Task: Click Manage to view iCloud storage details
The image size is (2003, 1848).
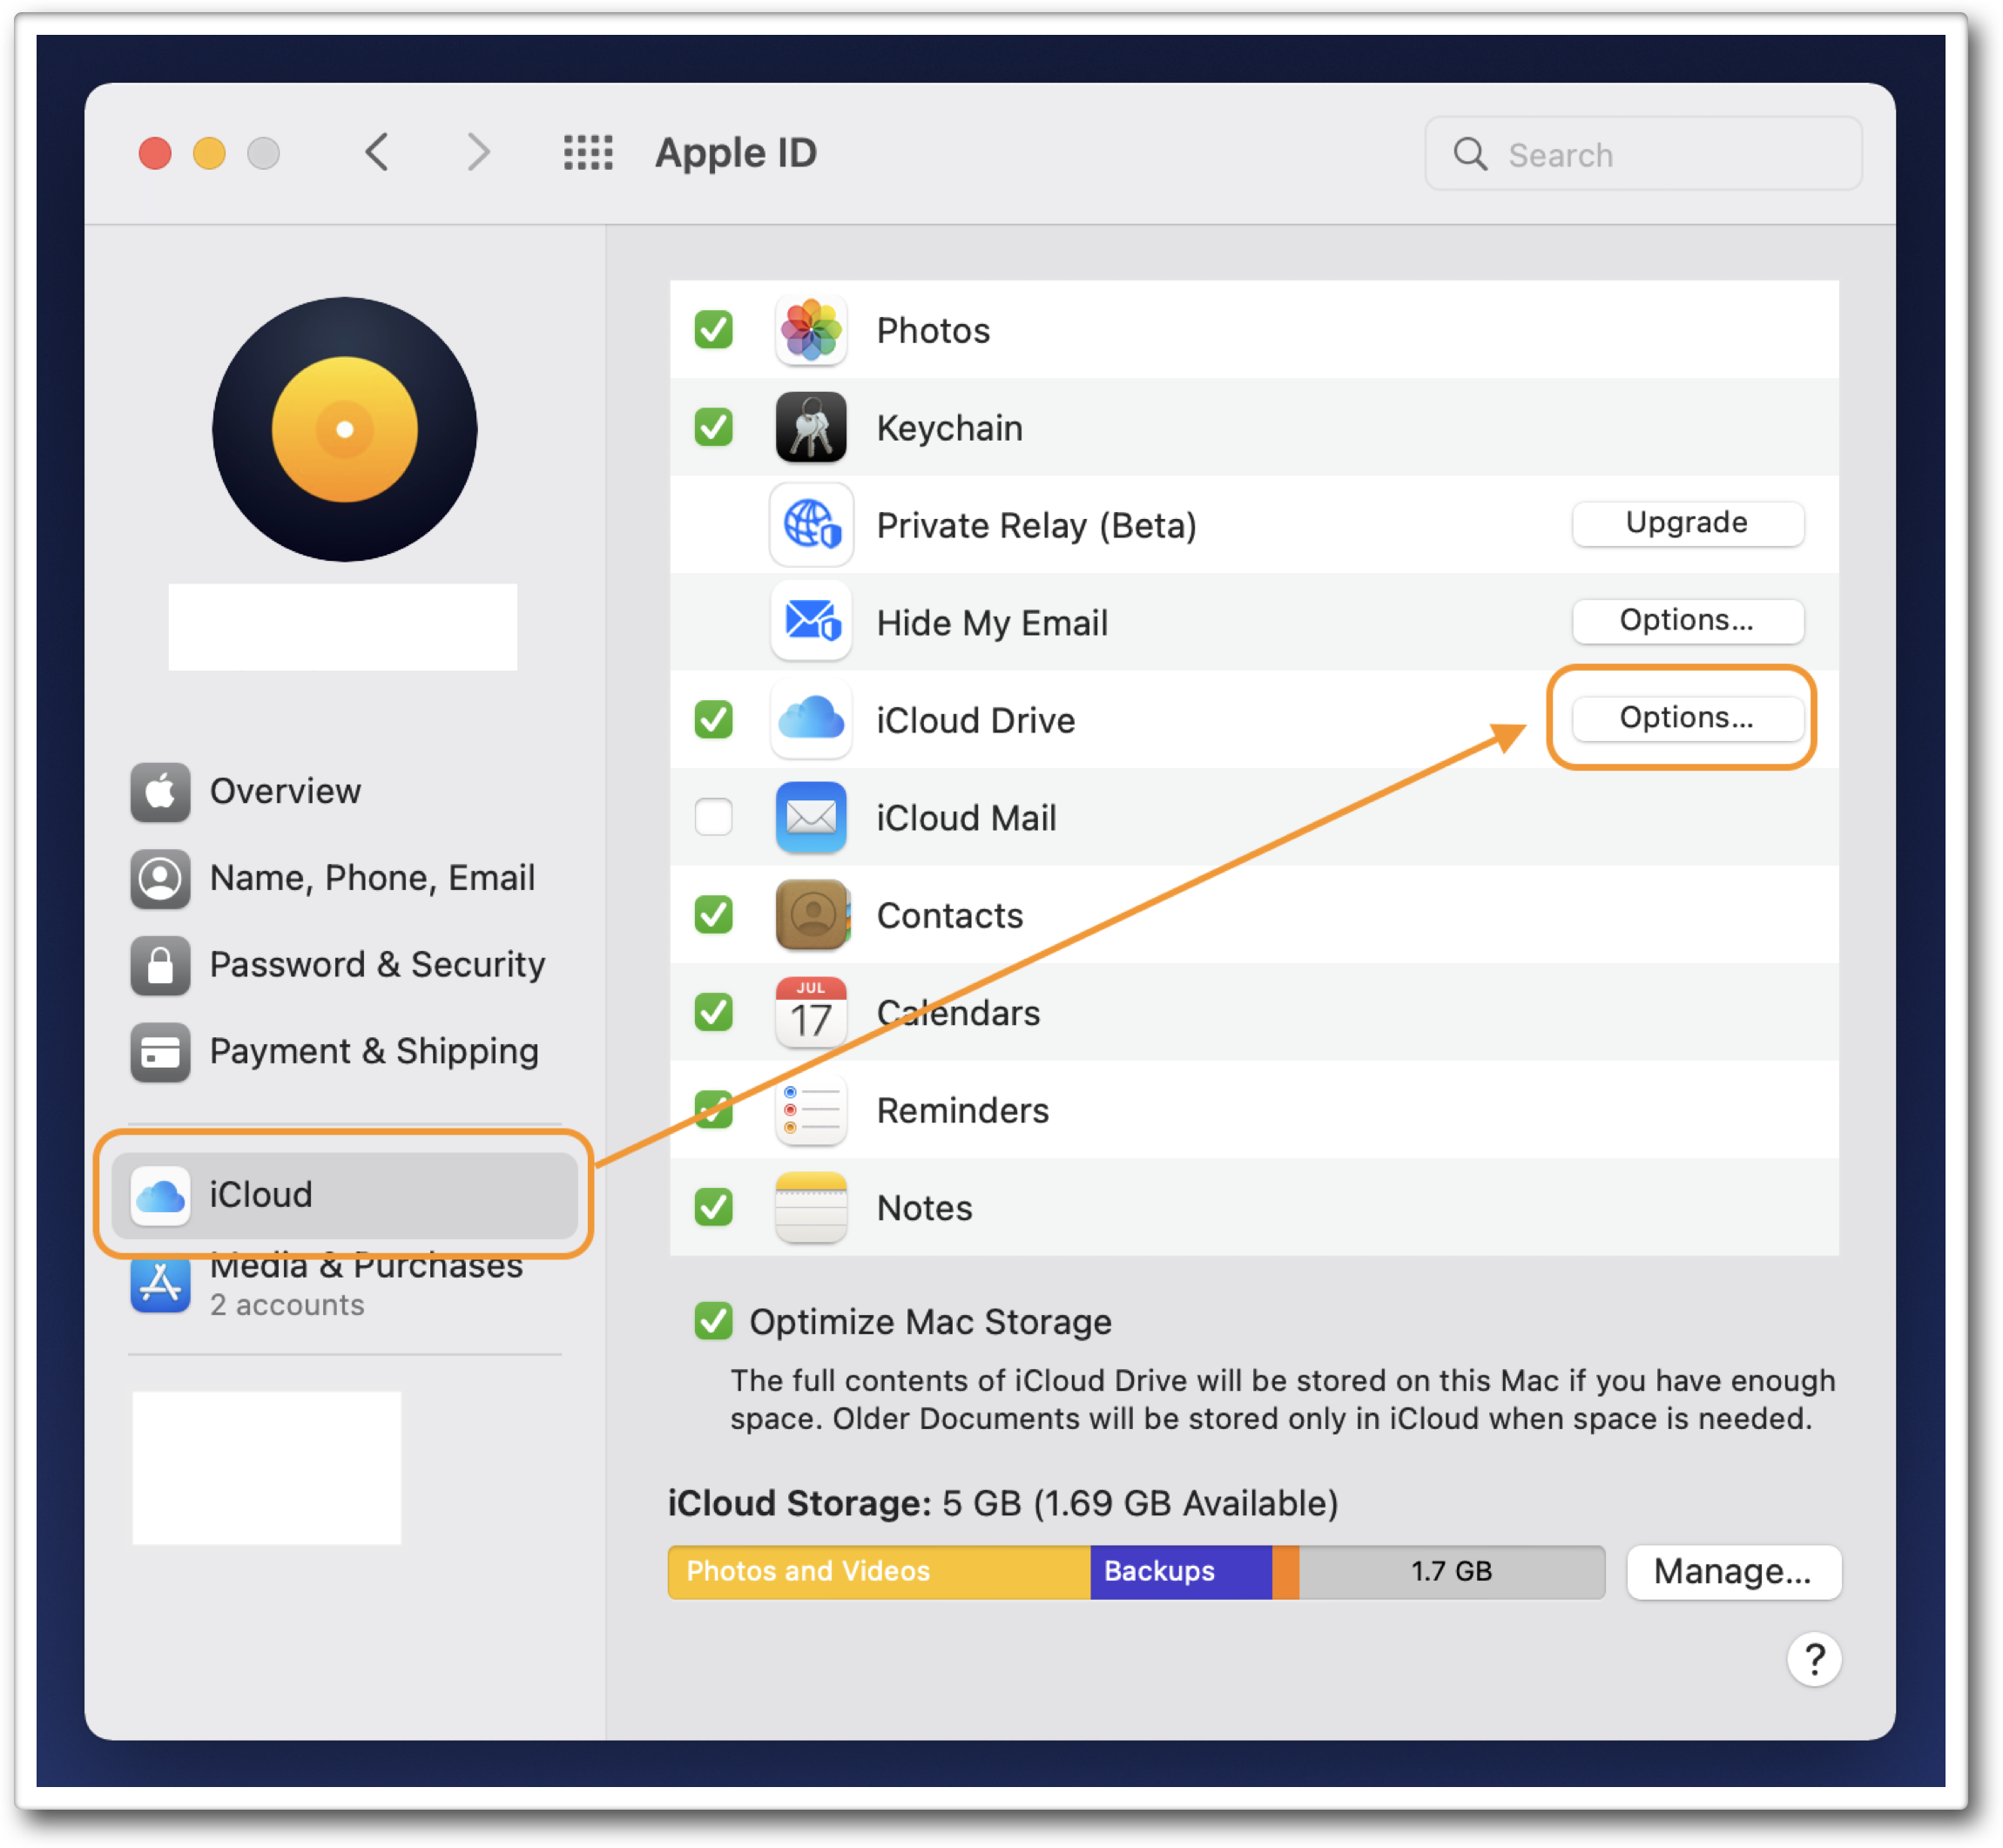Action: click(1733, 1571)
